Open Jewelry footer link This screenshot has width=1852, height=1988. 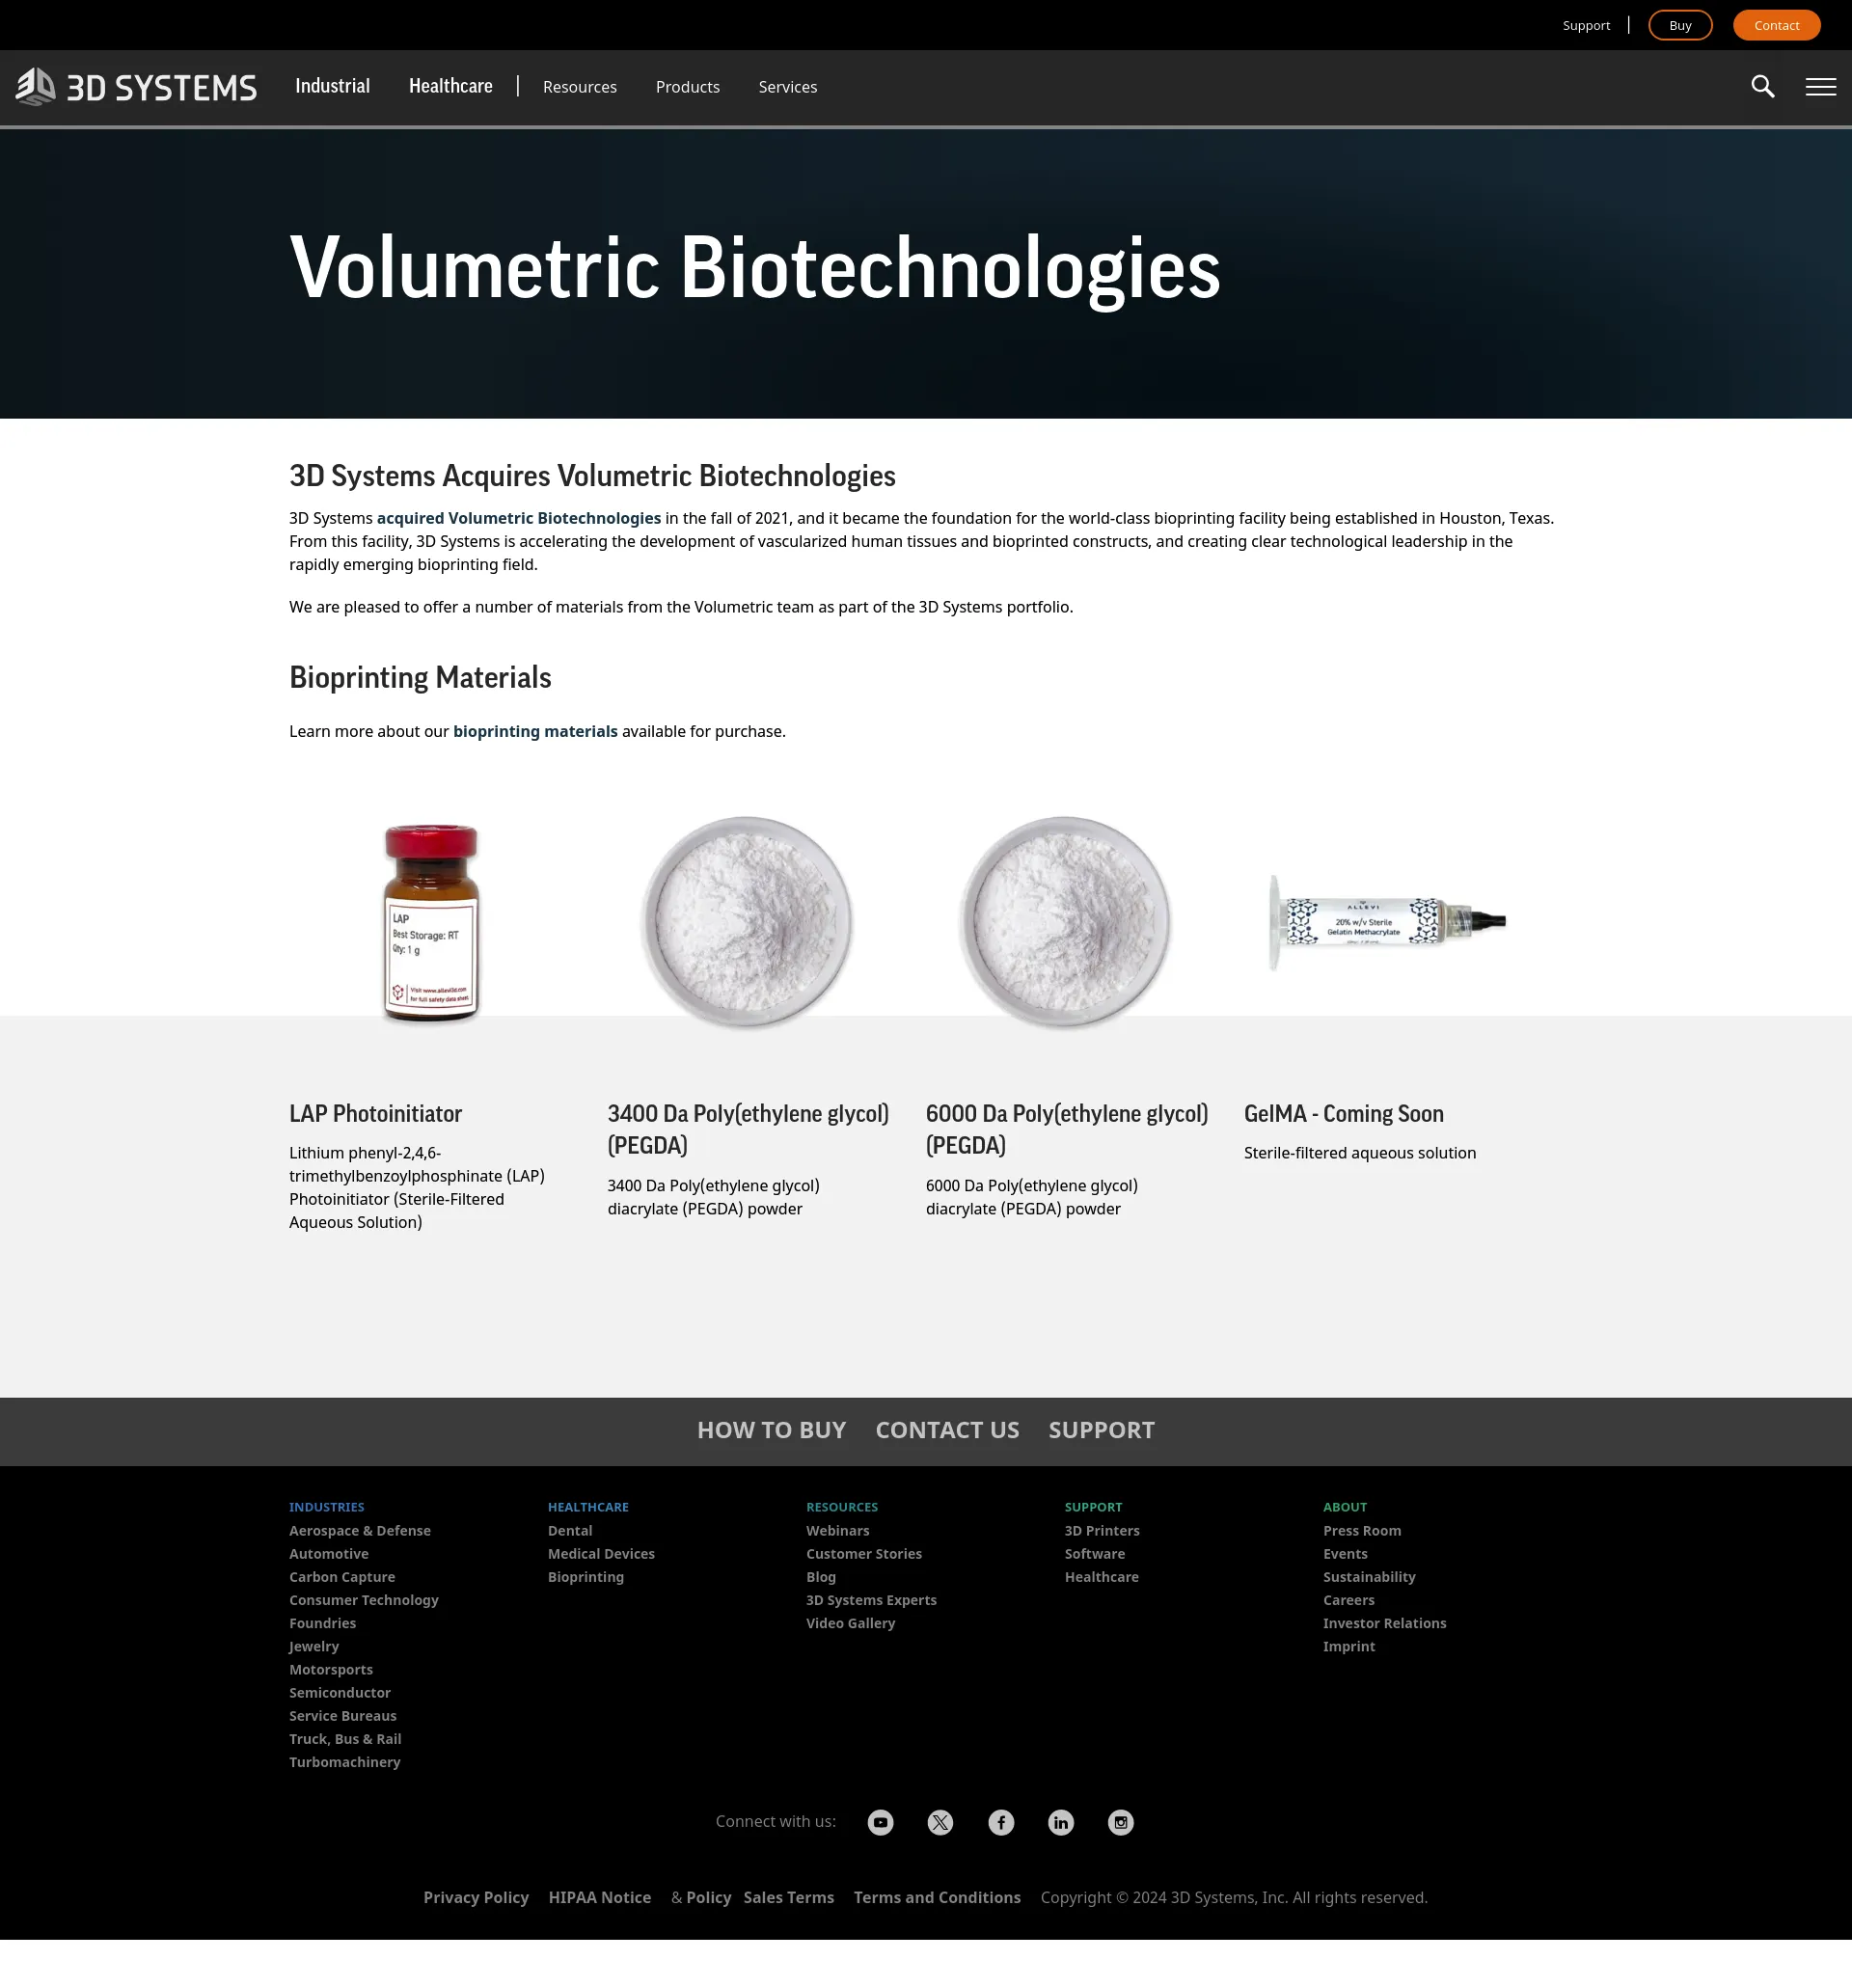(x=314, y=1646)
